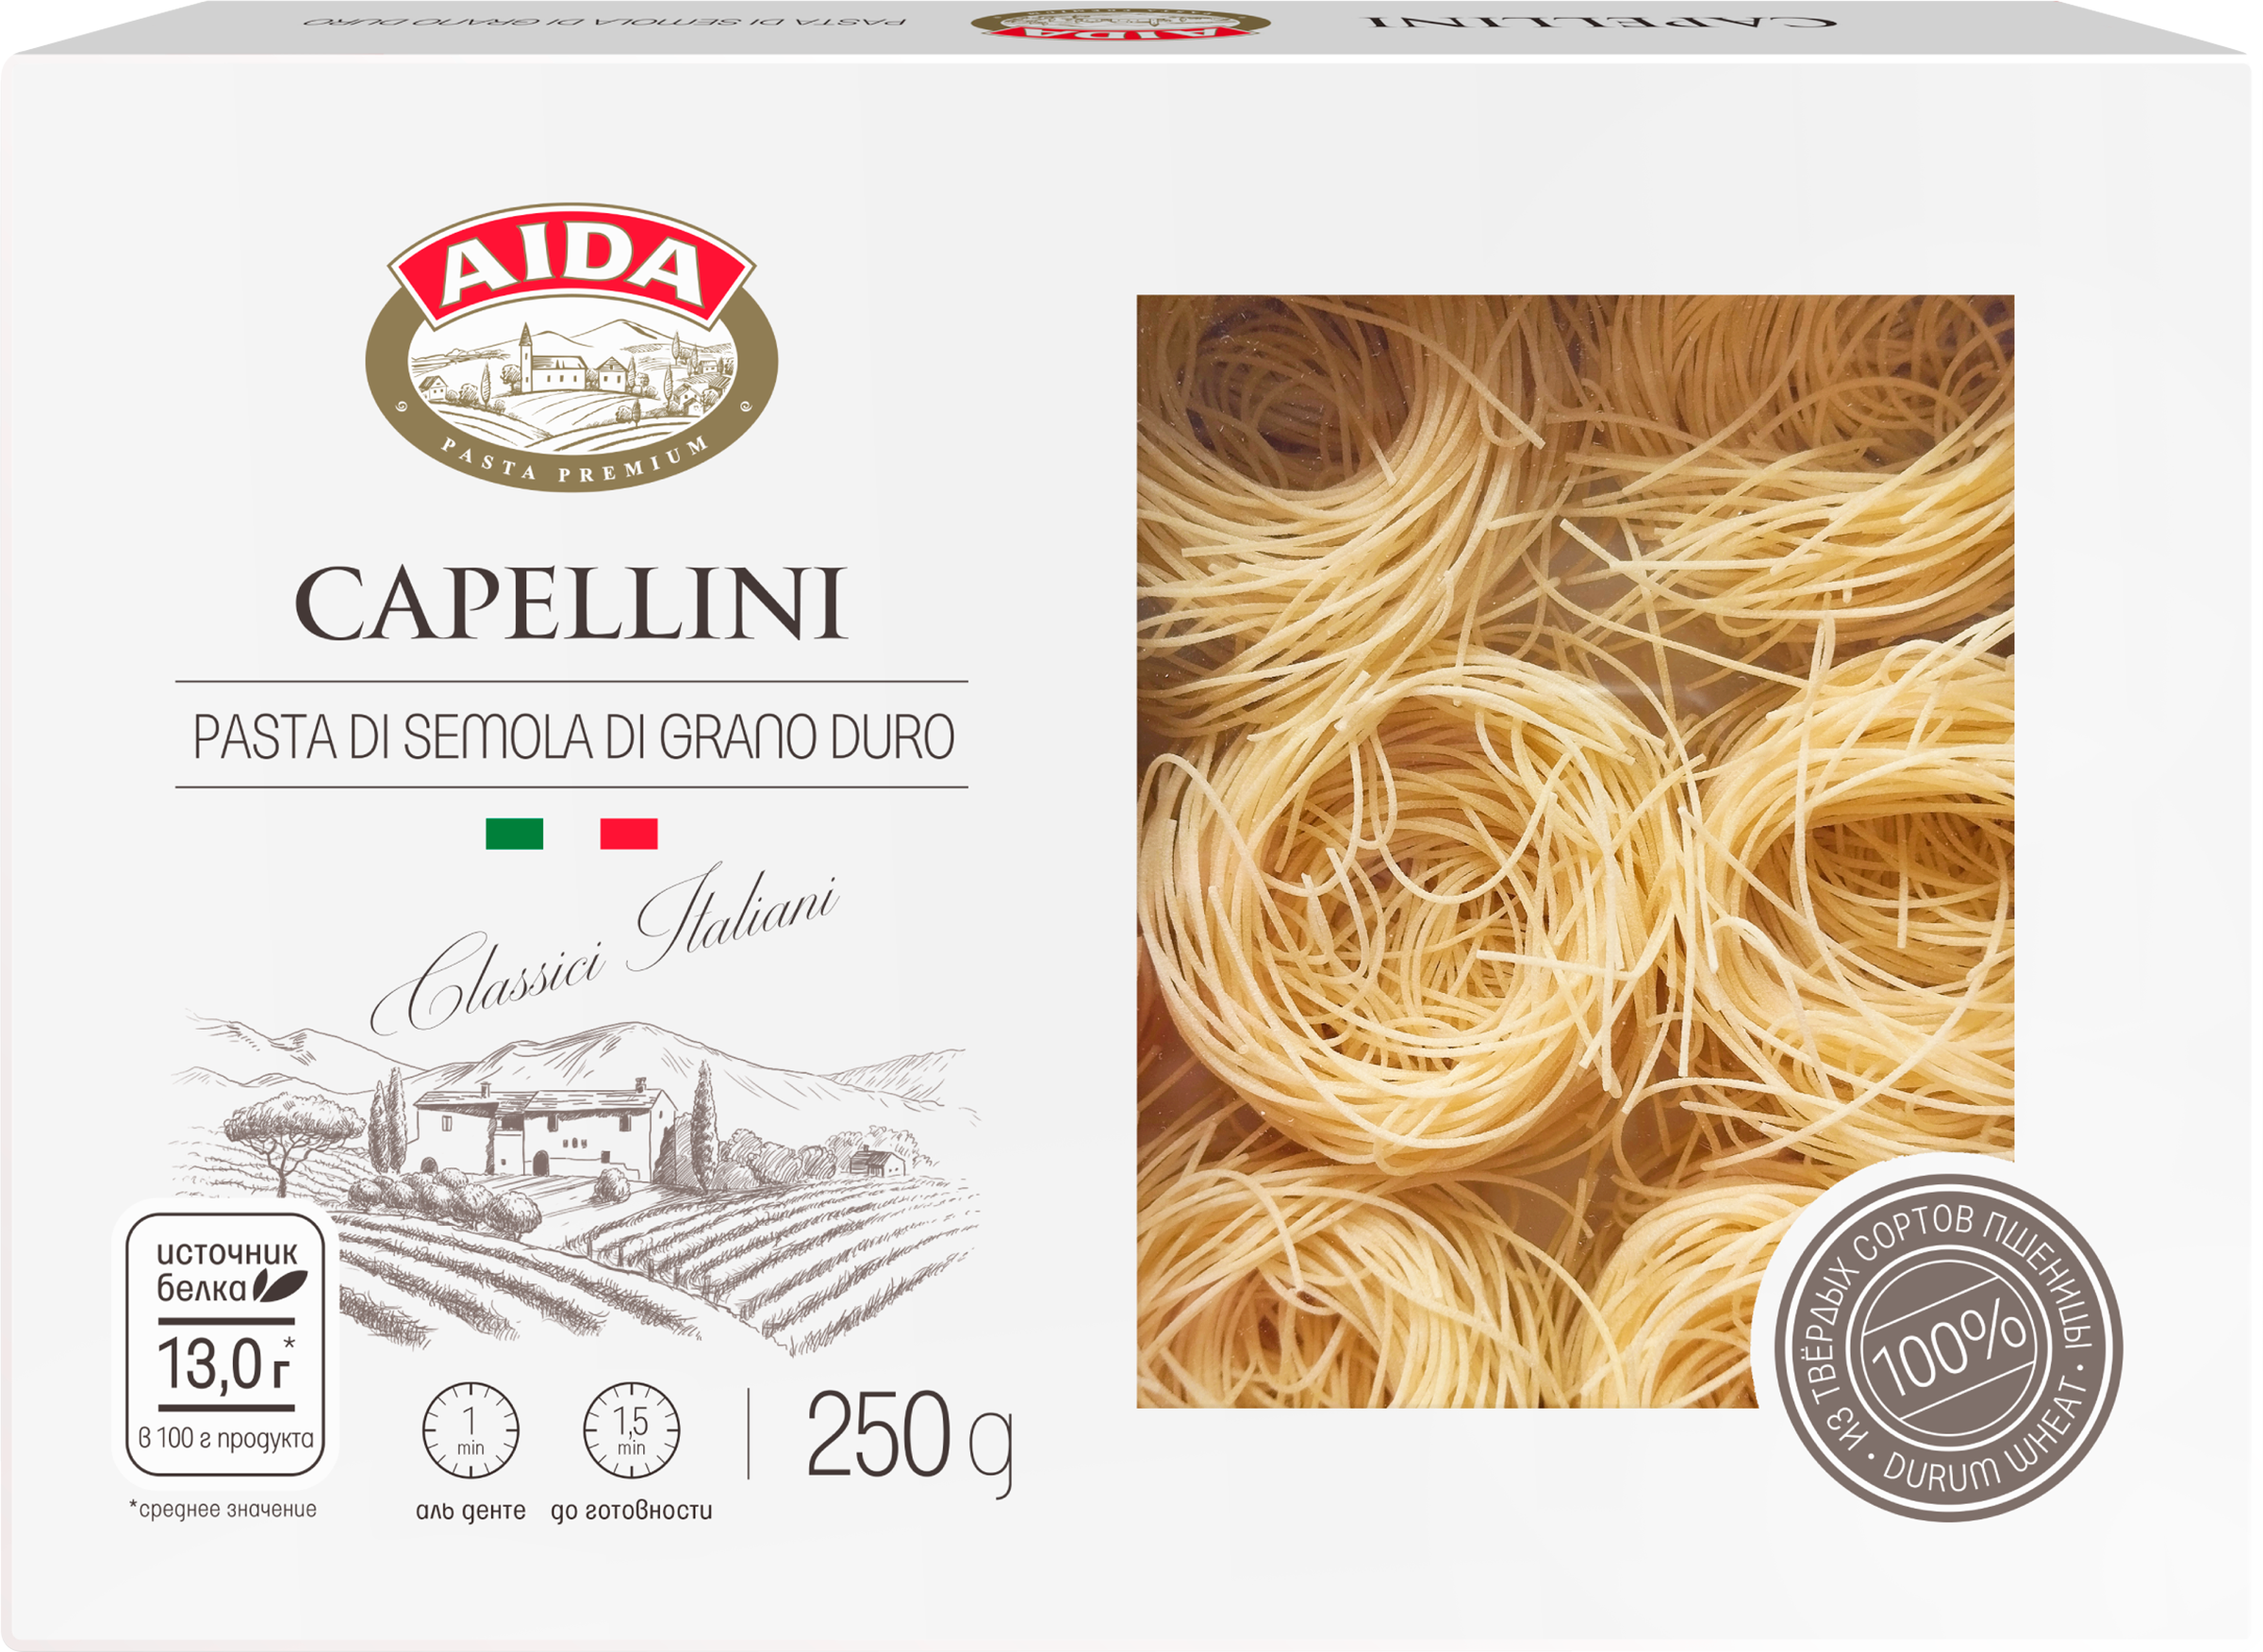Image resolution: width=2263 pixels, height=1652 pixels.
Task: Click the red flag rectangle
Action: coord(629,833)
